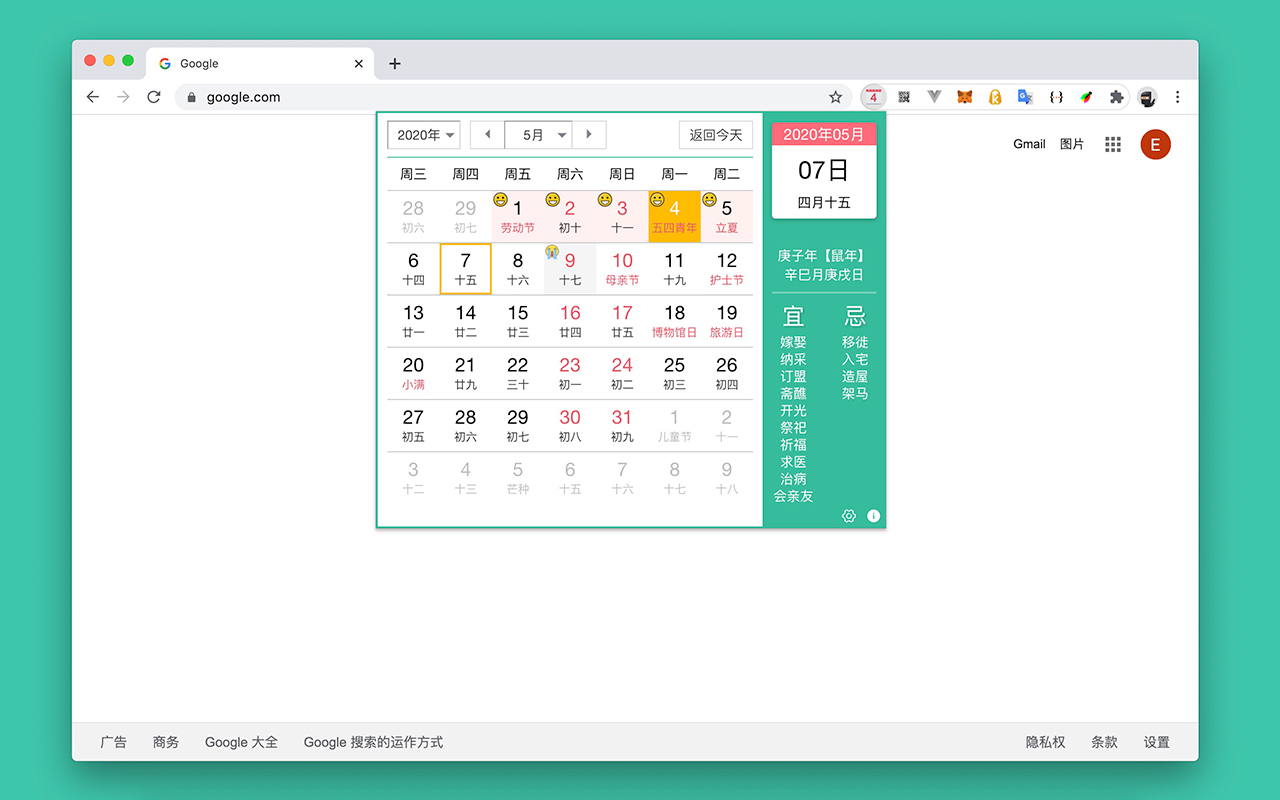Select highlighted May 4 五四青年 date

[675, 217]
